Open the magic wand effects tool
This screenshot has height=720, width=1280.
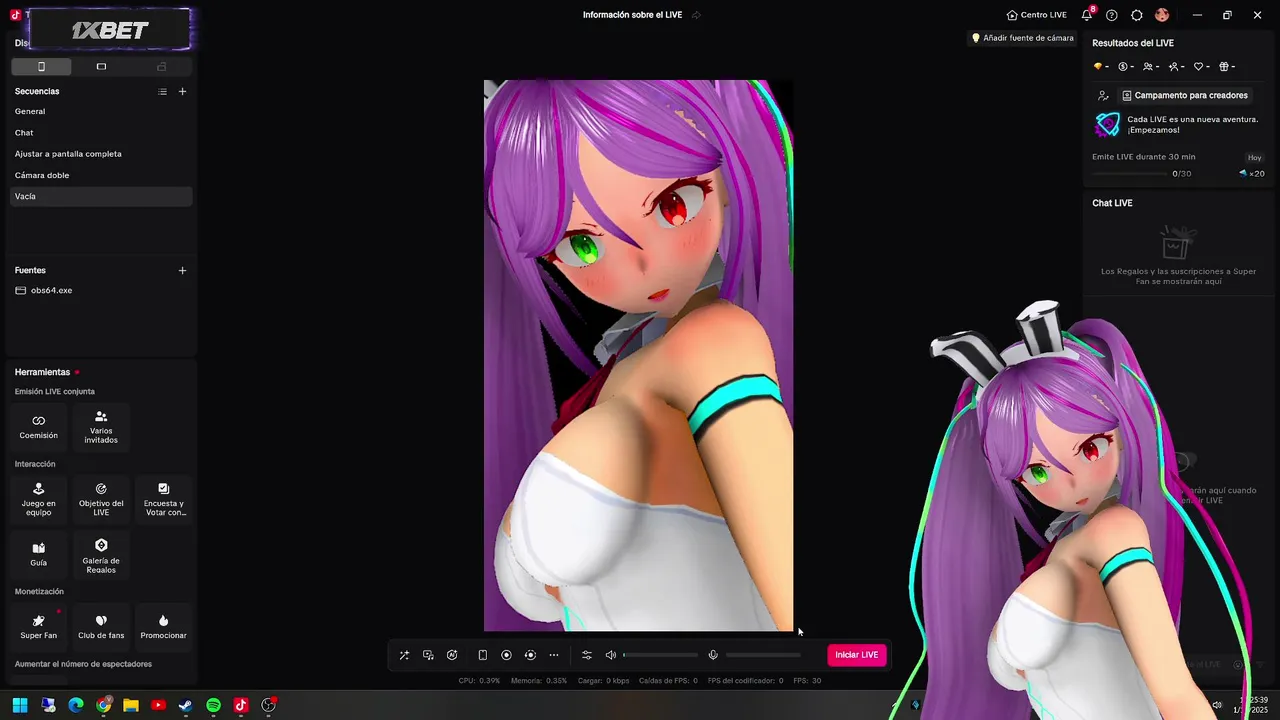point(404,655)
